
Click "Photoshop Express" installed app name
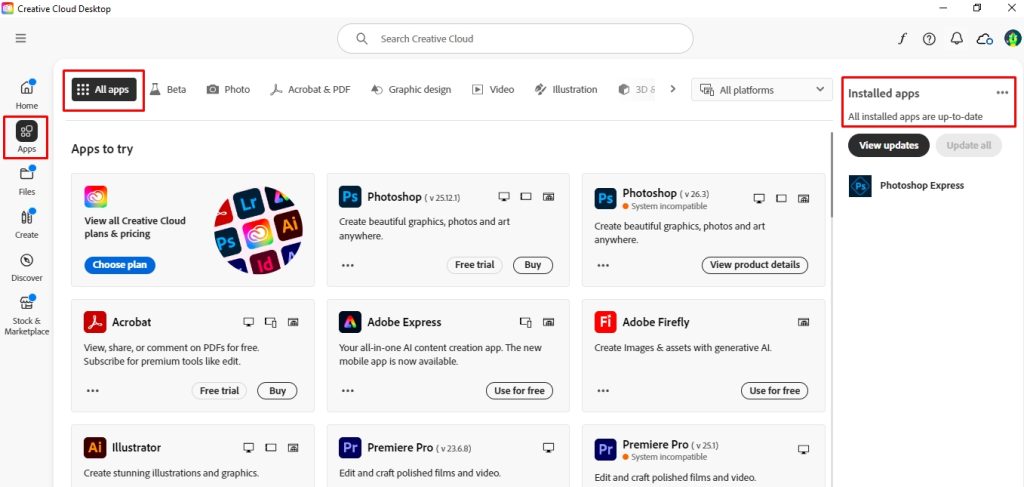coord(921,185)
